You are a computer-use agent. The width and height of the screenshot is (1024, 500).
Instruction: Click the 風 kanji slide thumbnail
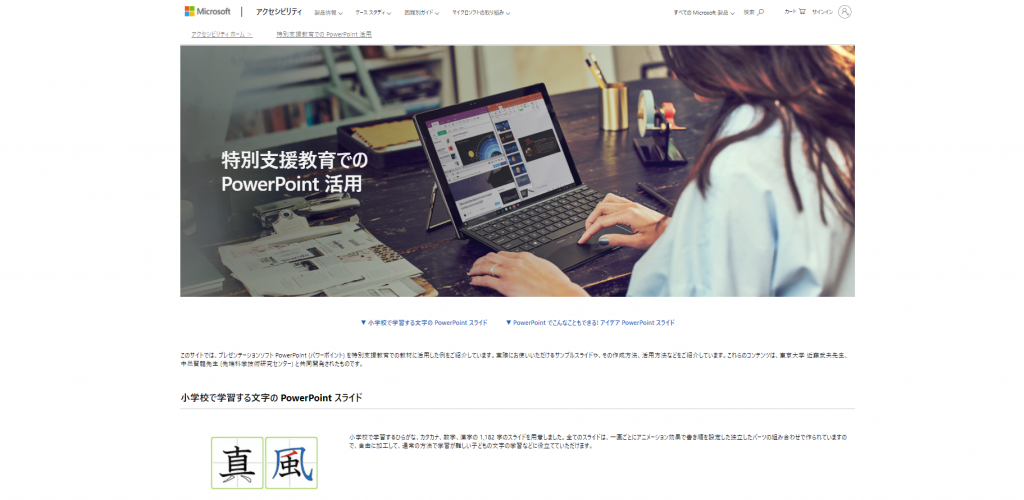[291, 463]
